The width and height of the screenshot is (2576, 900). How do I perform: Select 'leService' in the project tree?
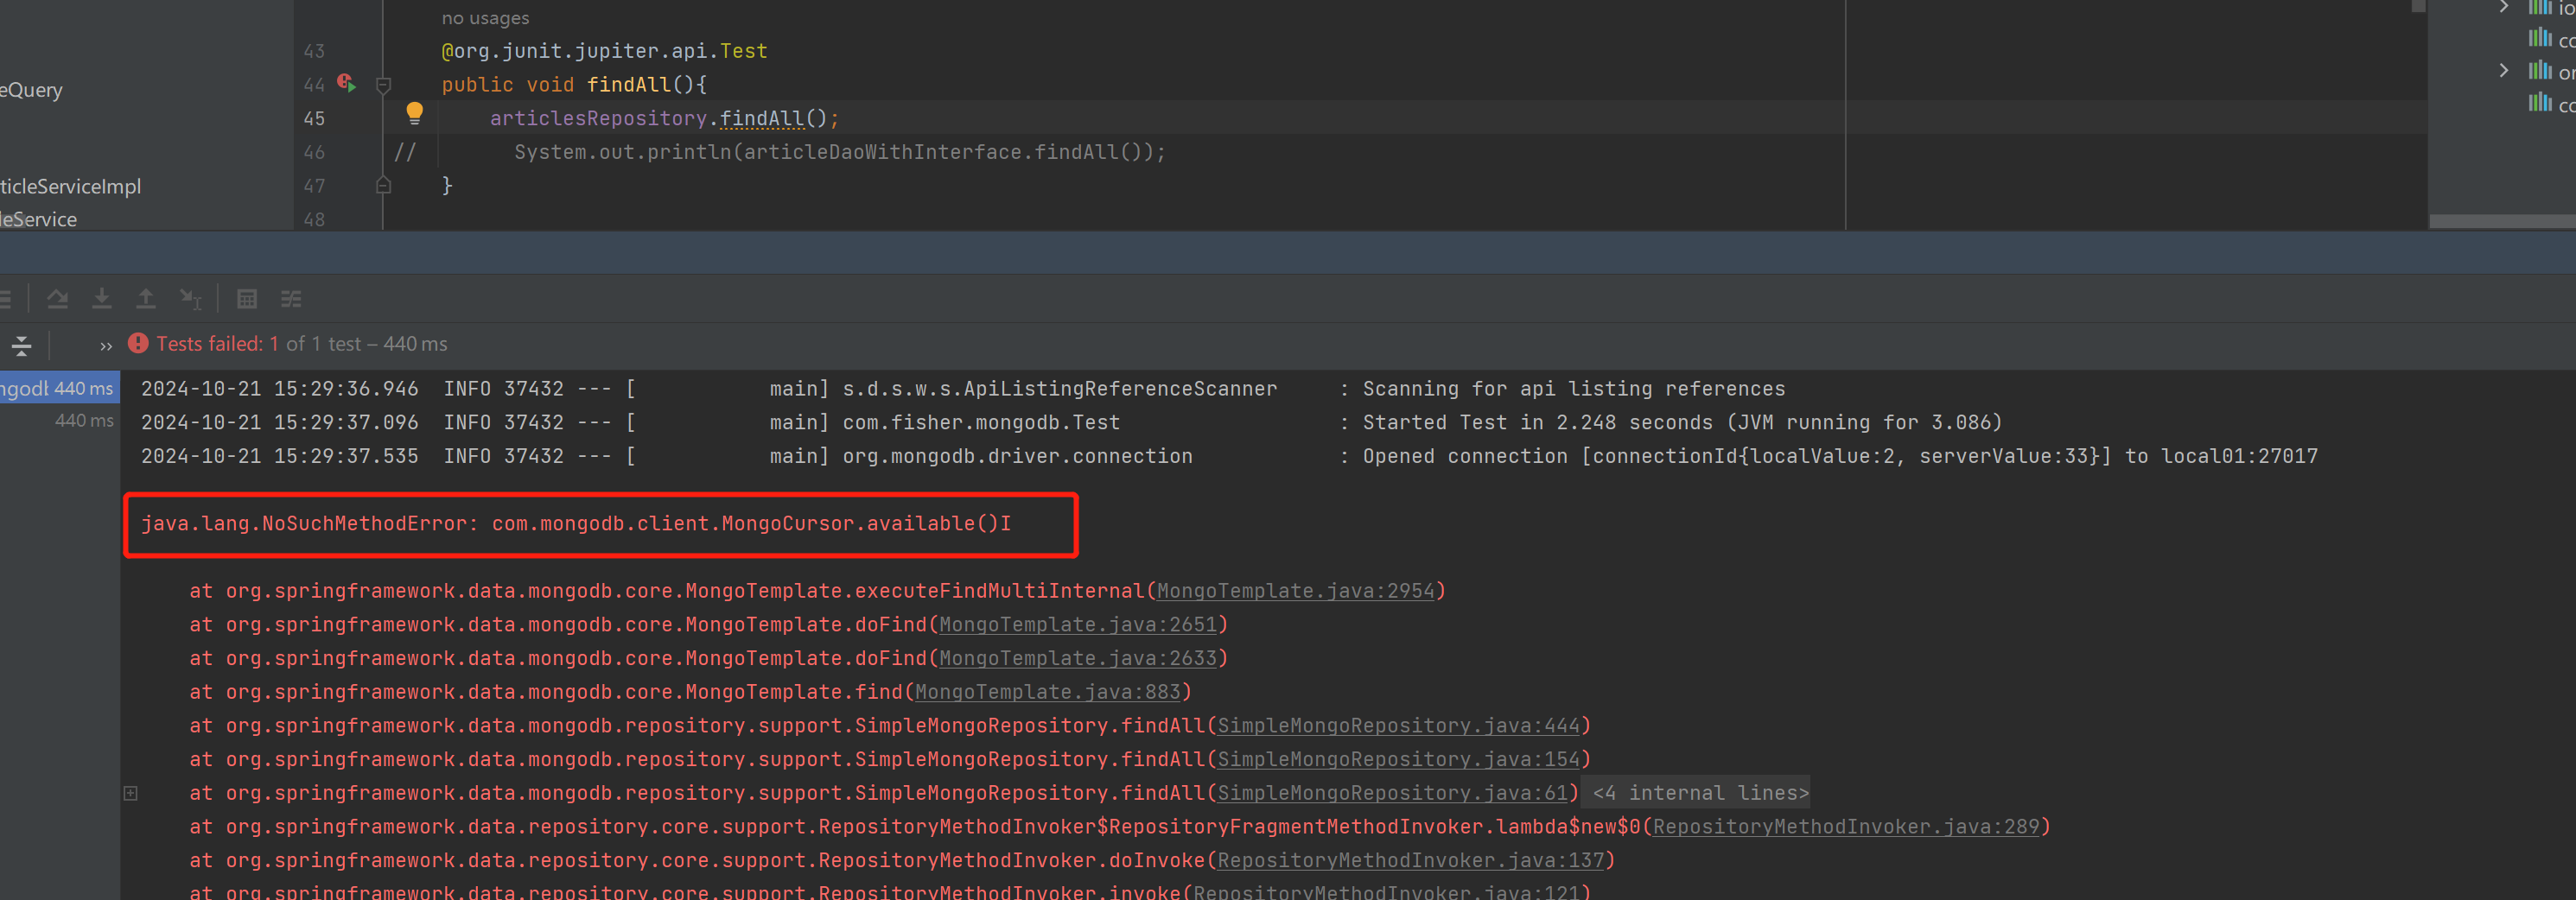click(38, 219)
